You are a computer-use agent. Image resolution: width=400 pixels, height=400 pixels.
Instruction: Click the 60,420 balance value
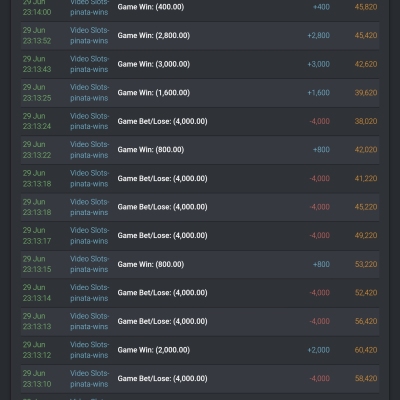pyautogui.click(x=366, y=350)
